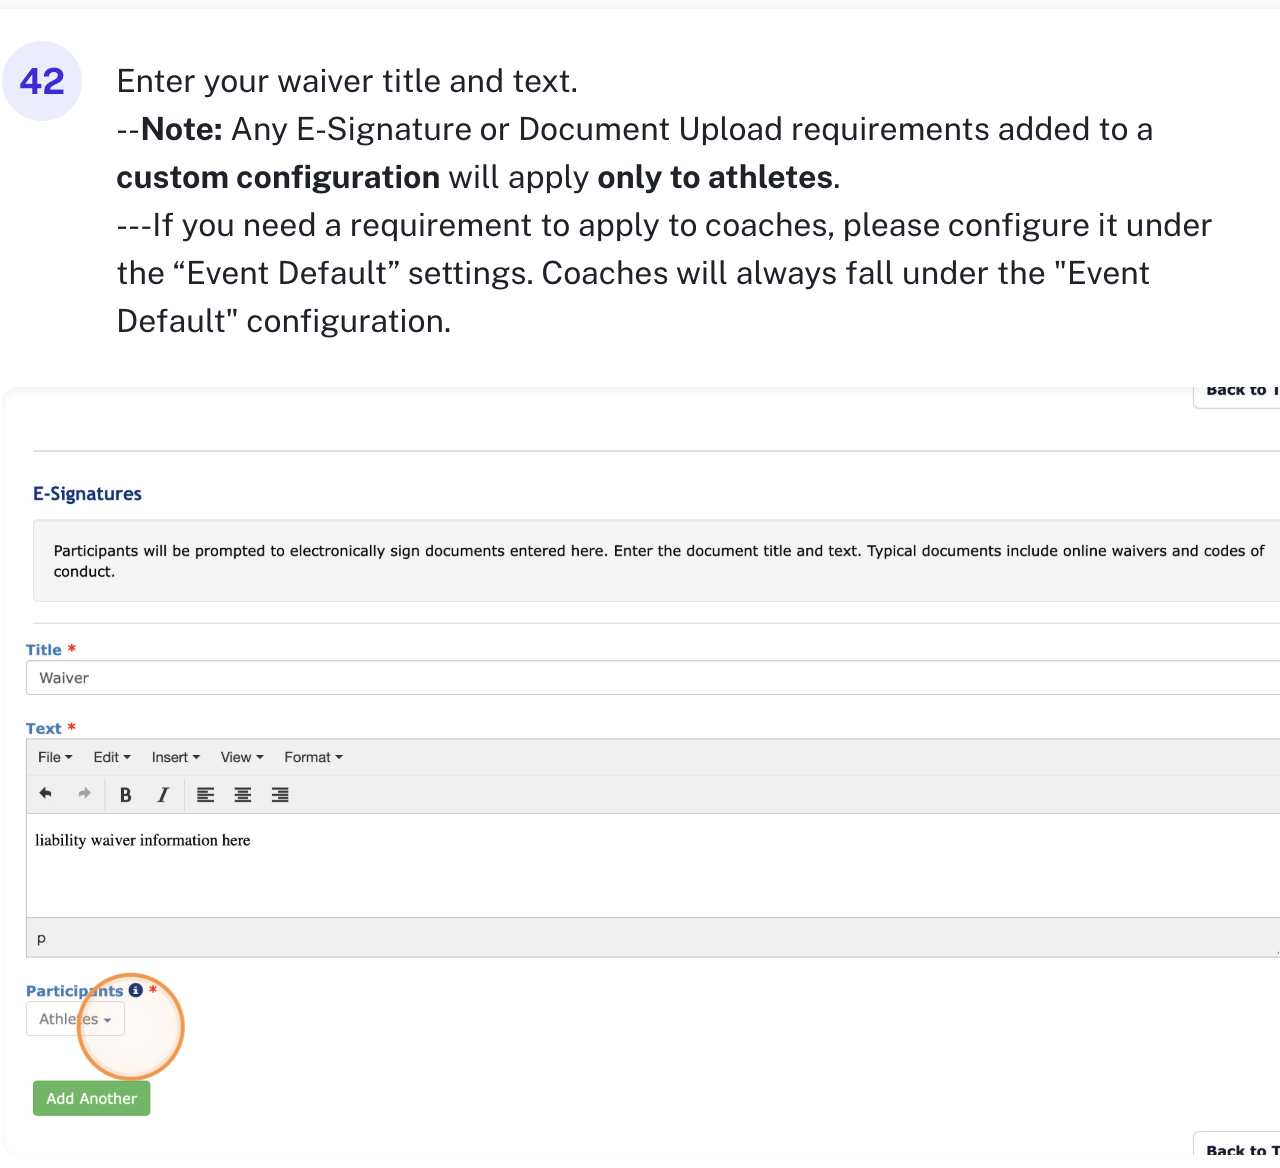Click the Title field containing Waiver
The height and width of the screenshot is (1168, 1280).
[x=650, y=678]
